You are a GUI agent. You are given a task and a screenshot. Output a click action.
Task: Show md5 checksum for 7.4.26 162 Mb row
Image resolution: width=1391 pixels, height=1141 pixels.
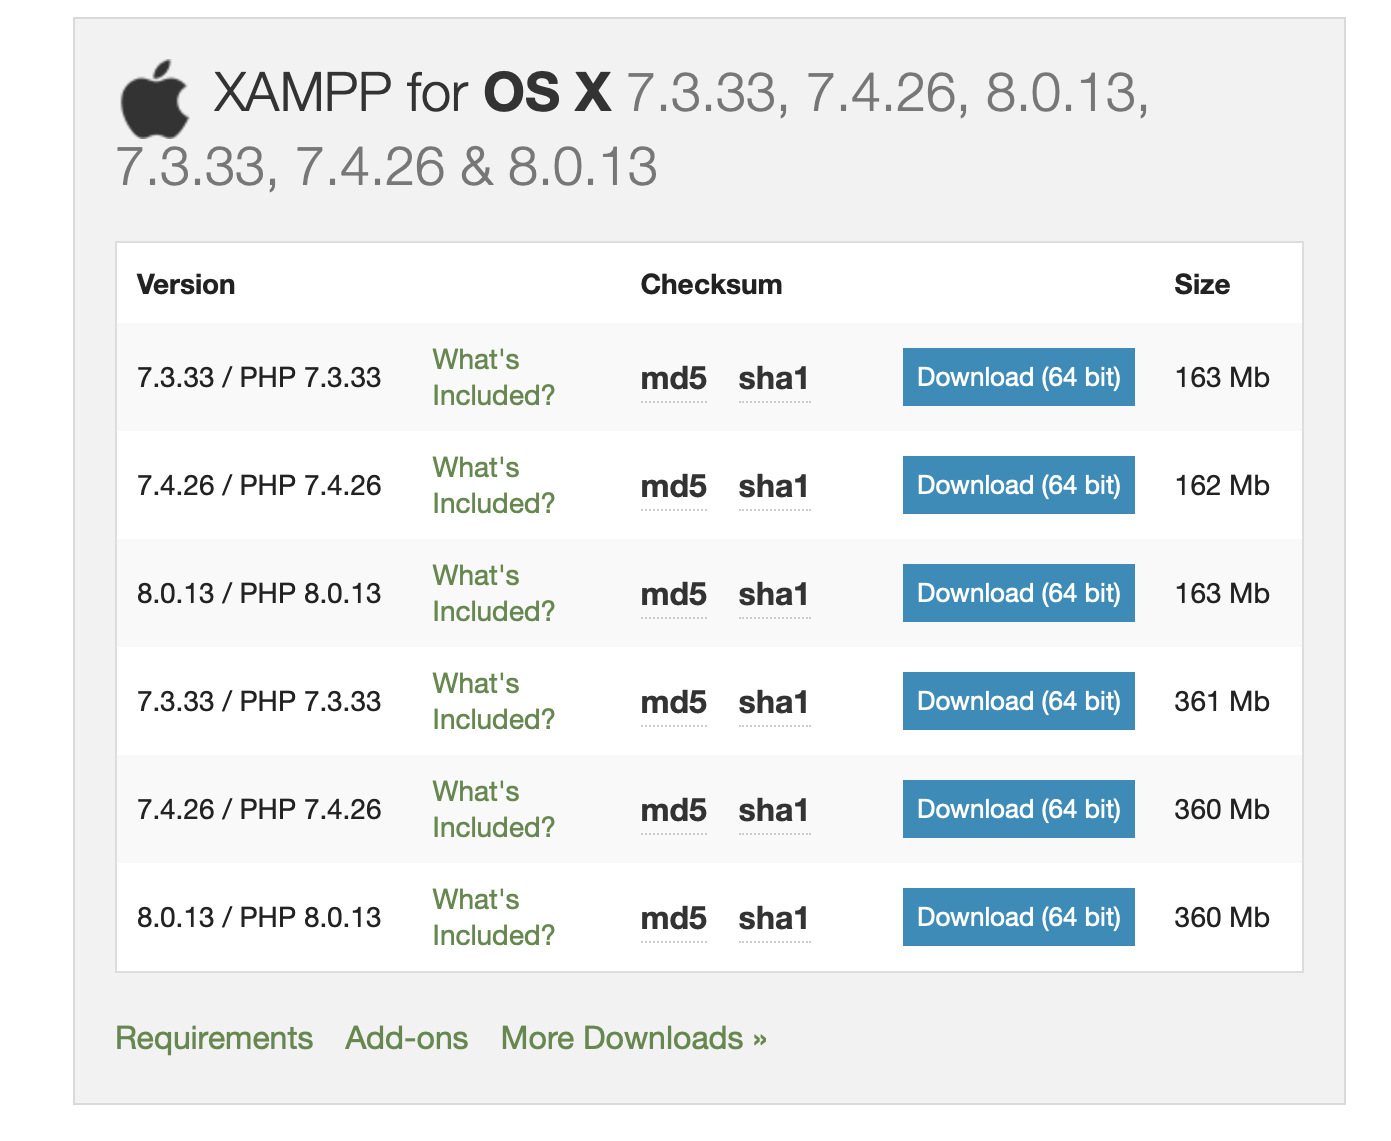click(x=673, y=487)
